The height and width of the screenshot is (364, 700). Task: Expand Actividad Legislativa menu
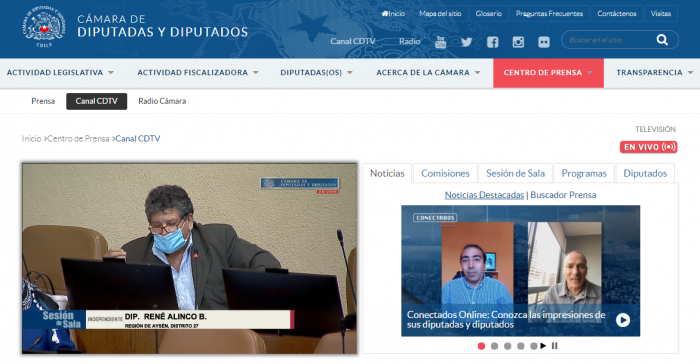[x=60, y=72]
